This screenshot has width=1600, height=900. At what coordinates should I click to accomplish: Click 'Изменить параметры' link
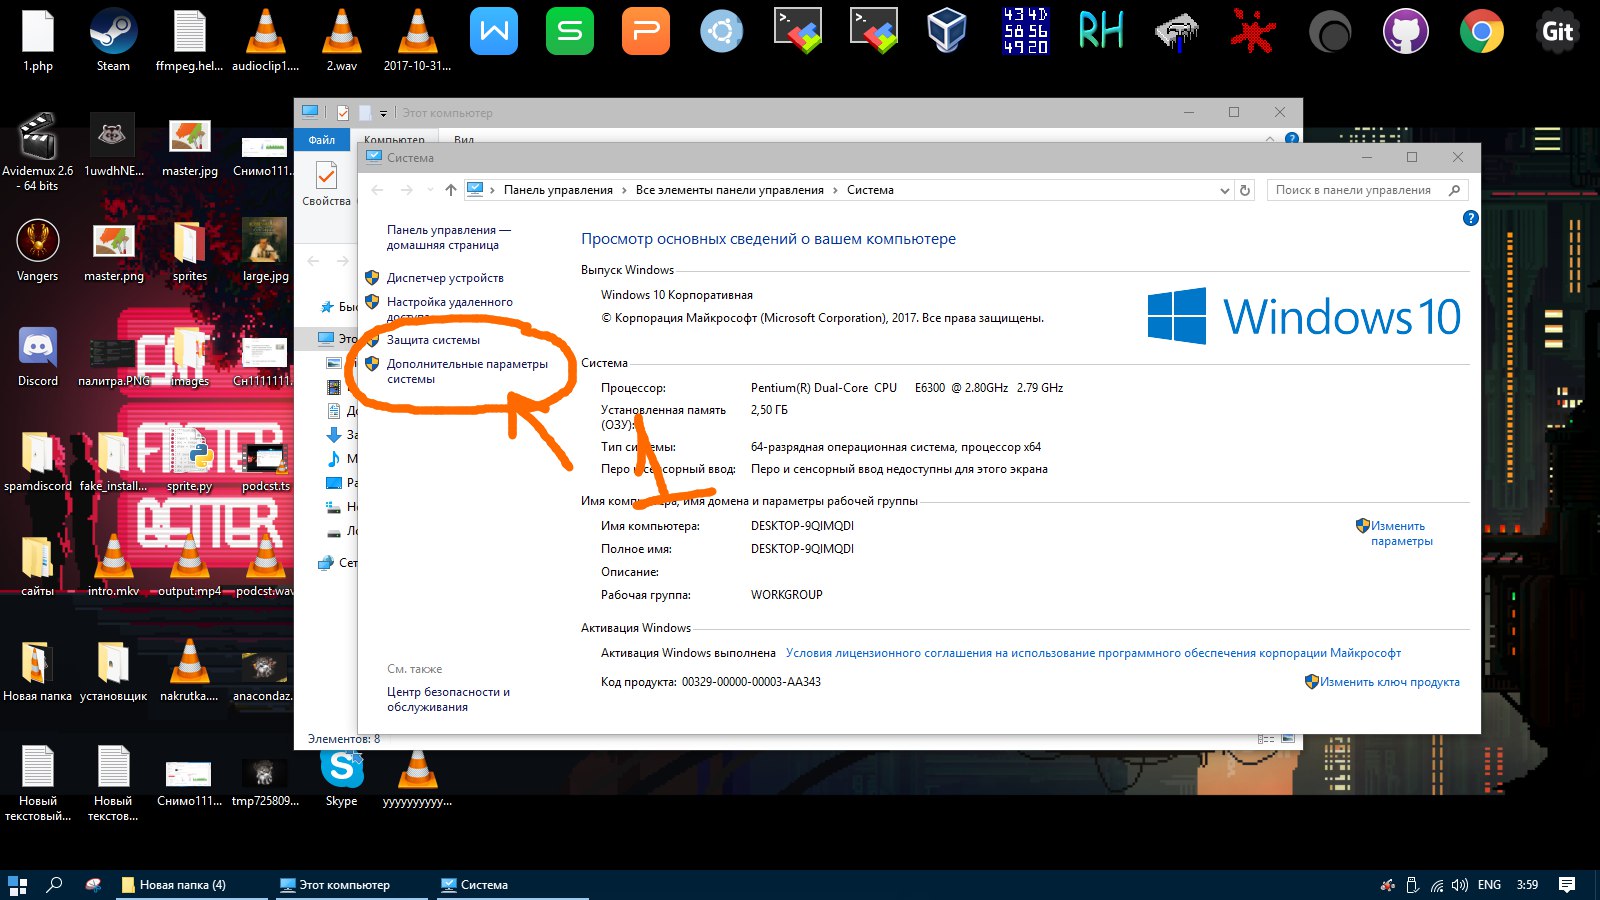point(1401,533)
